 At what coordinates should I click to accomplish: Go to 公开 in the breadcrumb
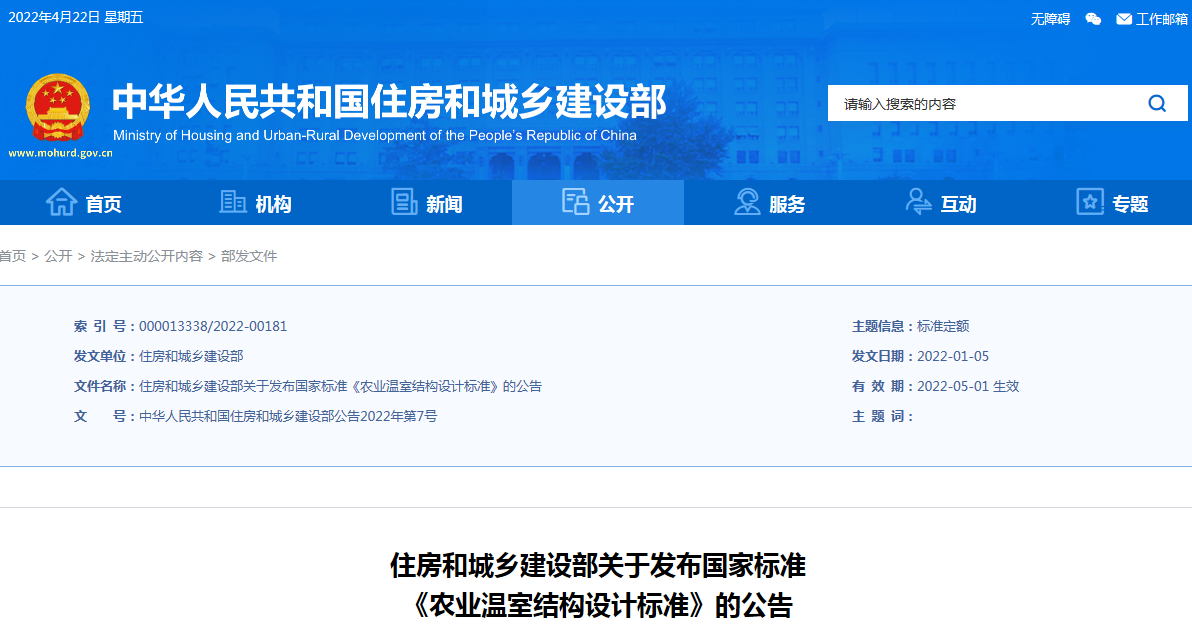click(x=58, y=256)
